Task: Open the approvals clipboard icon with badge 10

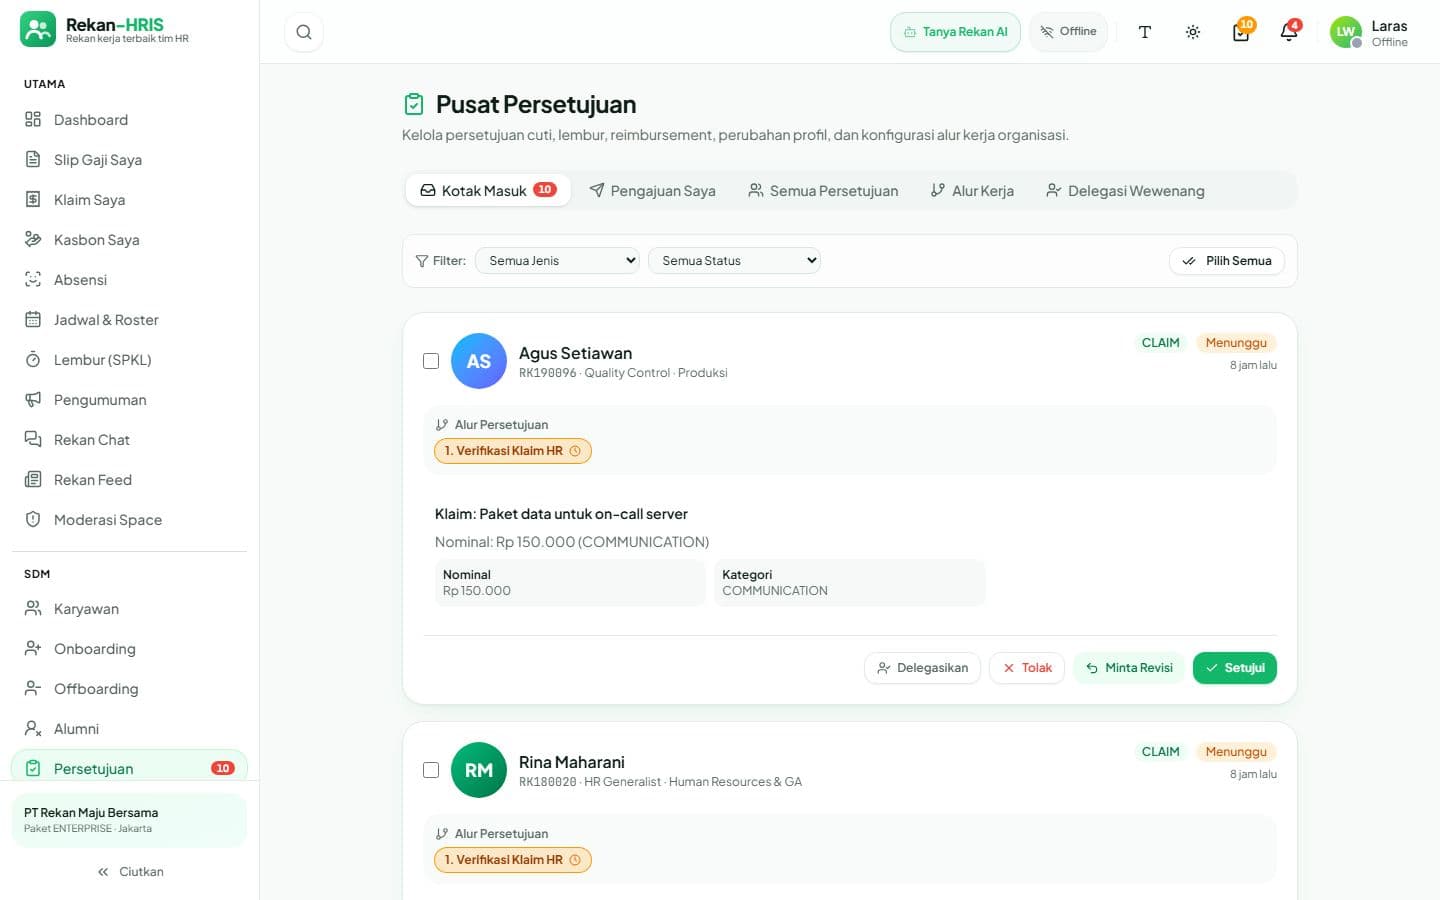Action: click(1241, 32)
